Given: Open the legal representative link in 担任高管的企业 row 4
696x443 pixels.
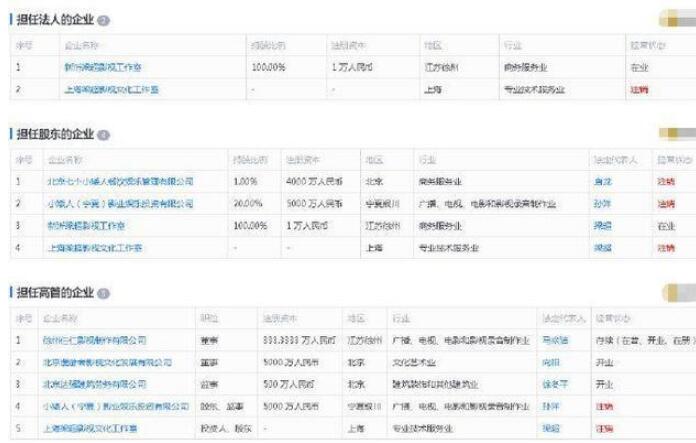Looking at the screenshot, I should [551, 407].
